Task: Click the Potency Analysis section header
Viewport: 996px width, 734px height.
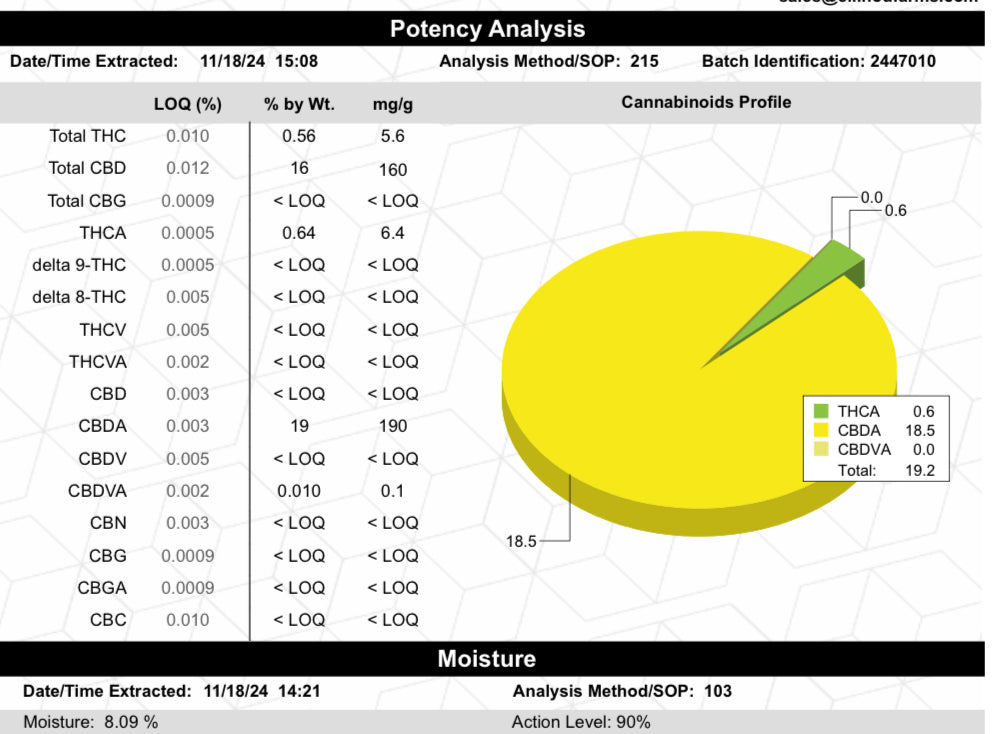Action: 487,29
